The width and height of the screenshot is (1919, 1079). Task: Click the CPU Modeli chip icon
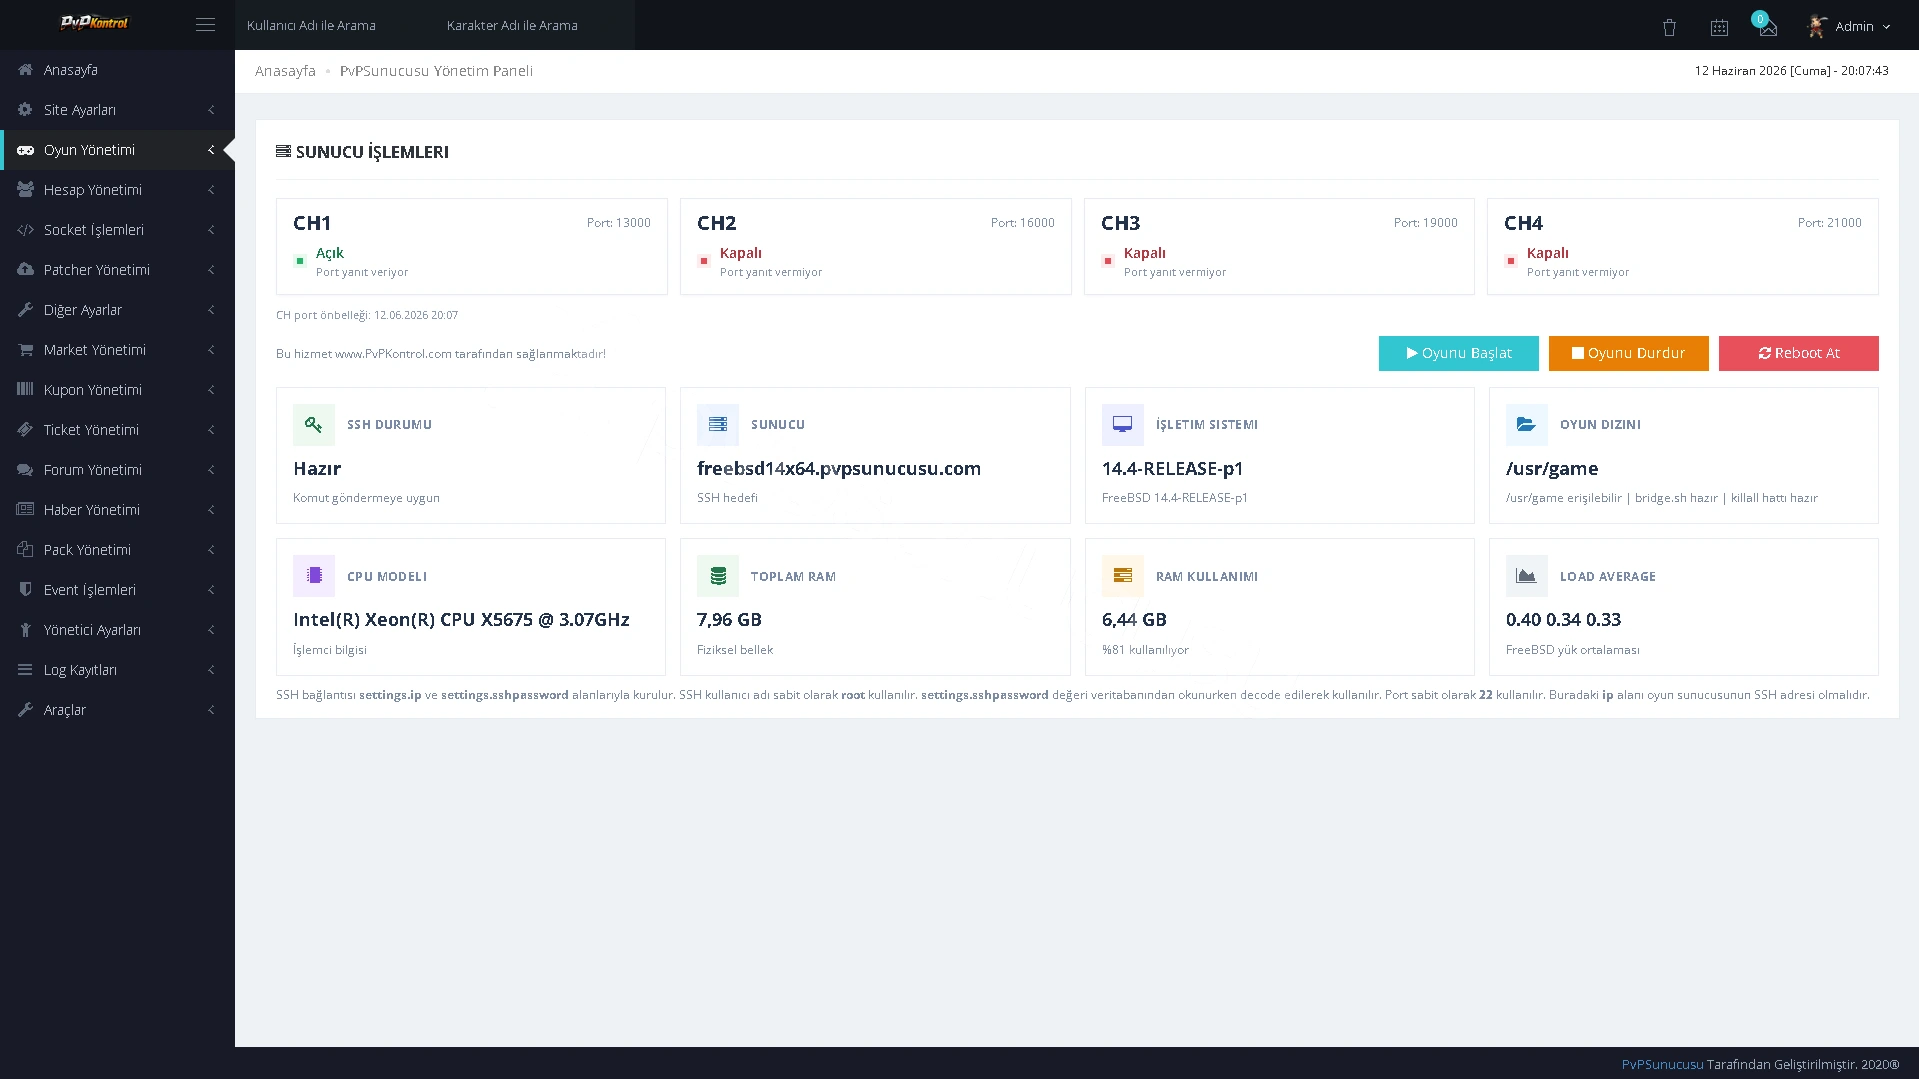[314, 576]
